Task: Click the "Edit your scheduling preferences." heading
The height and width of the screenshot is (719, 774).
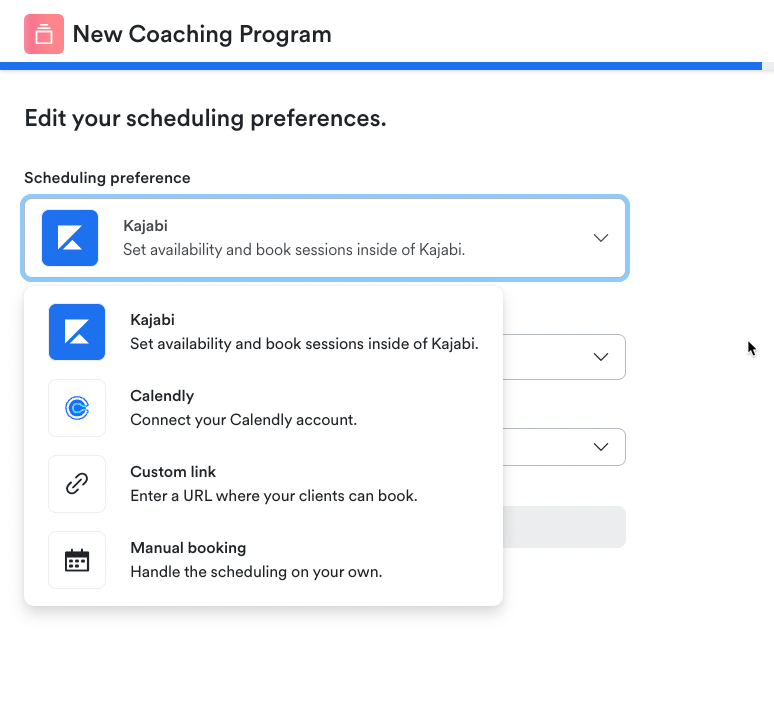Action: click(205, 118)
